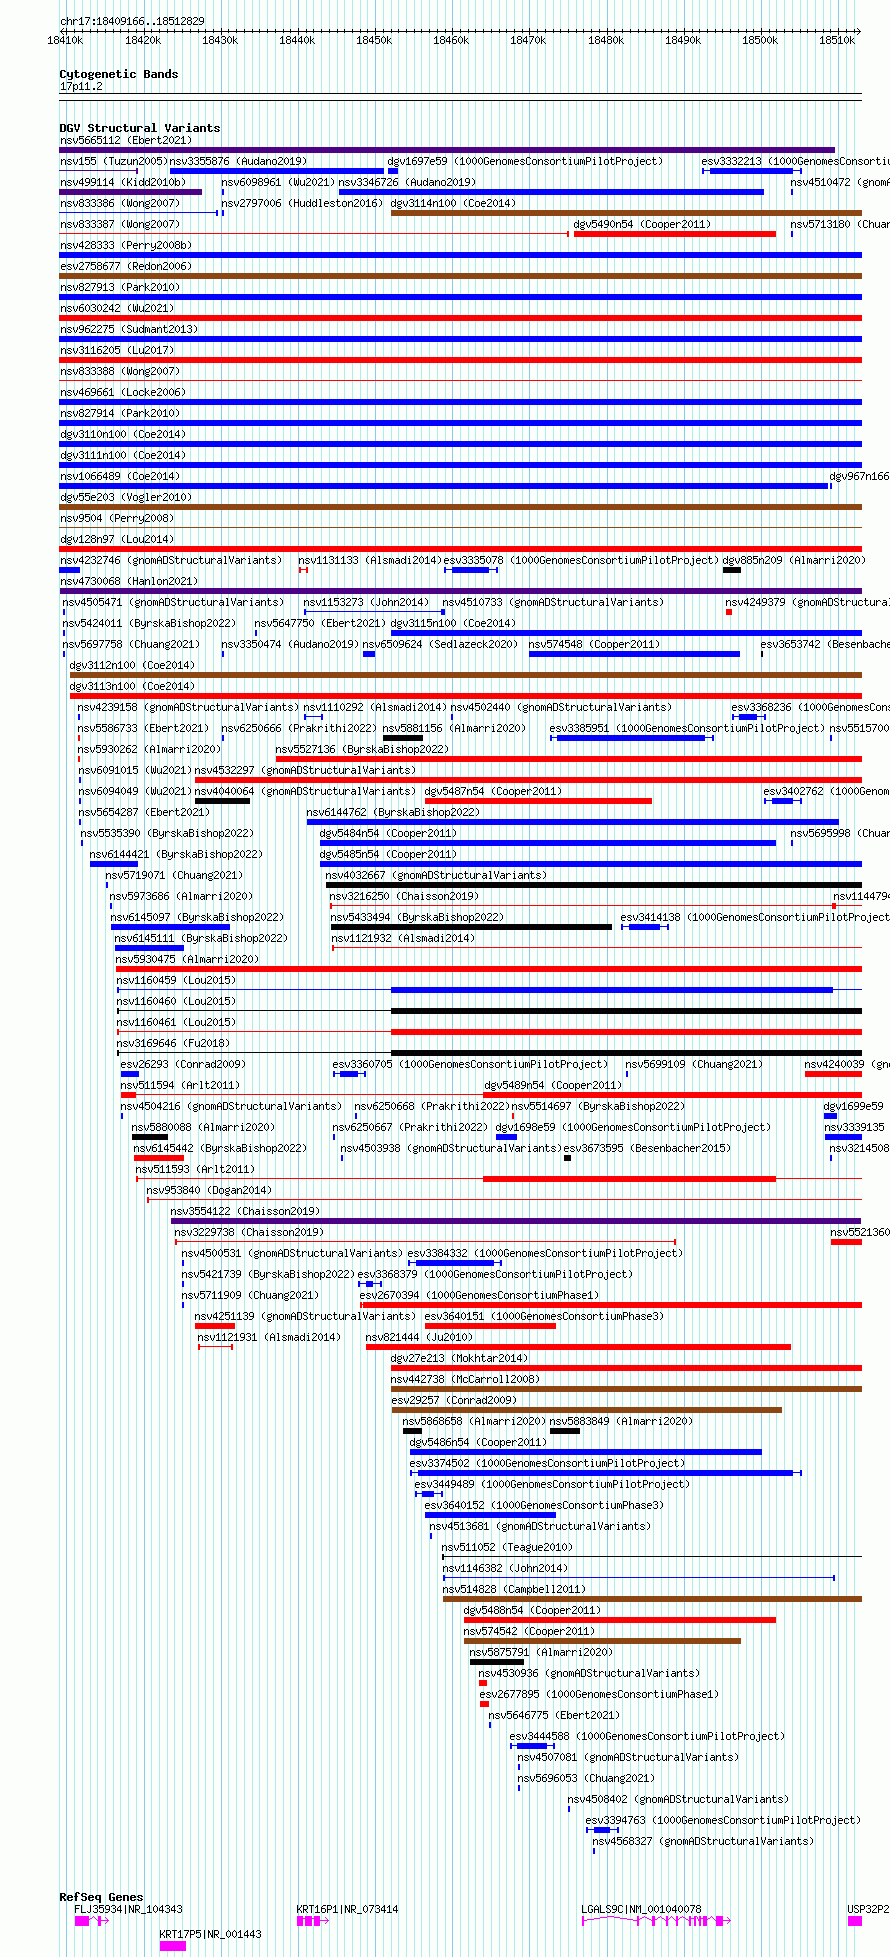
Task: Click the nsv5930475 (Almarri2020) label
Action: pyautogui.click(x=187, y=959)
